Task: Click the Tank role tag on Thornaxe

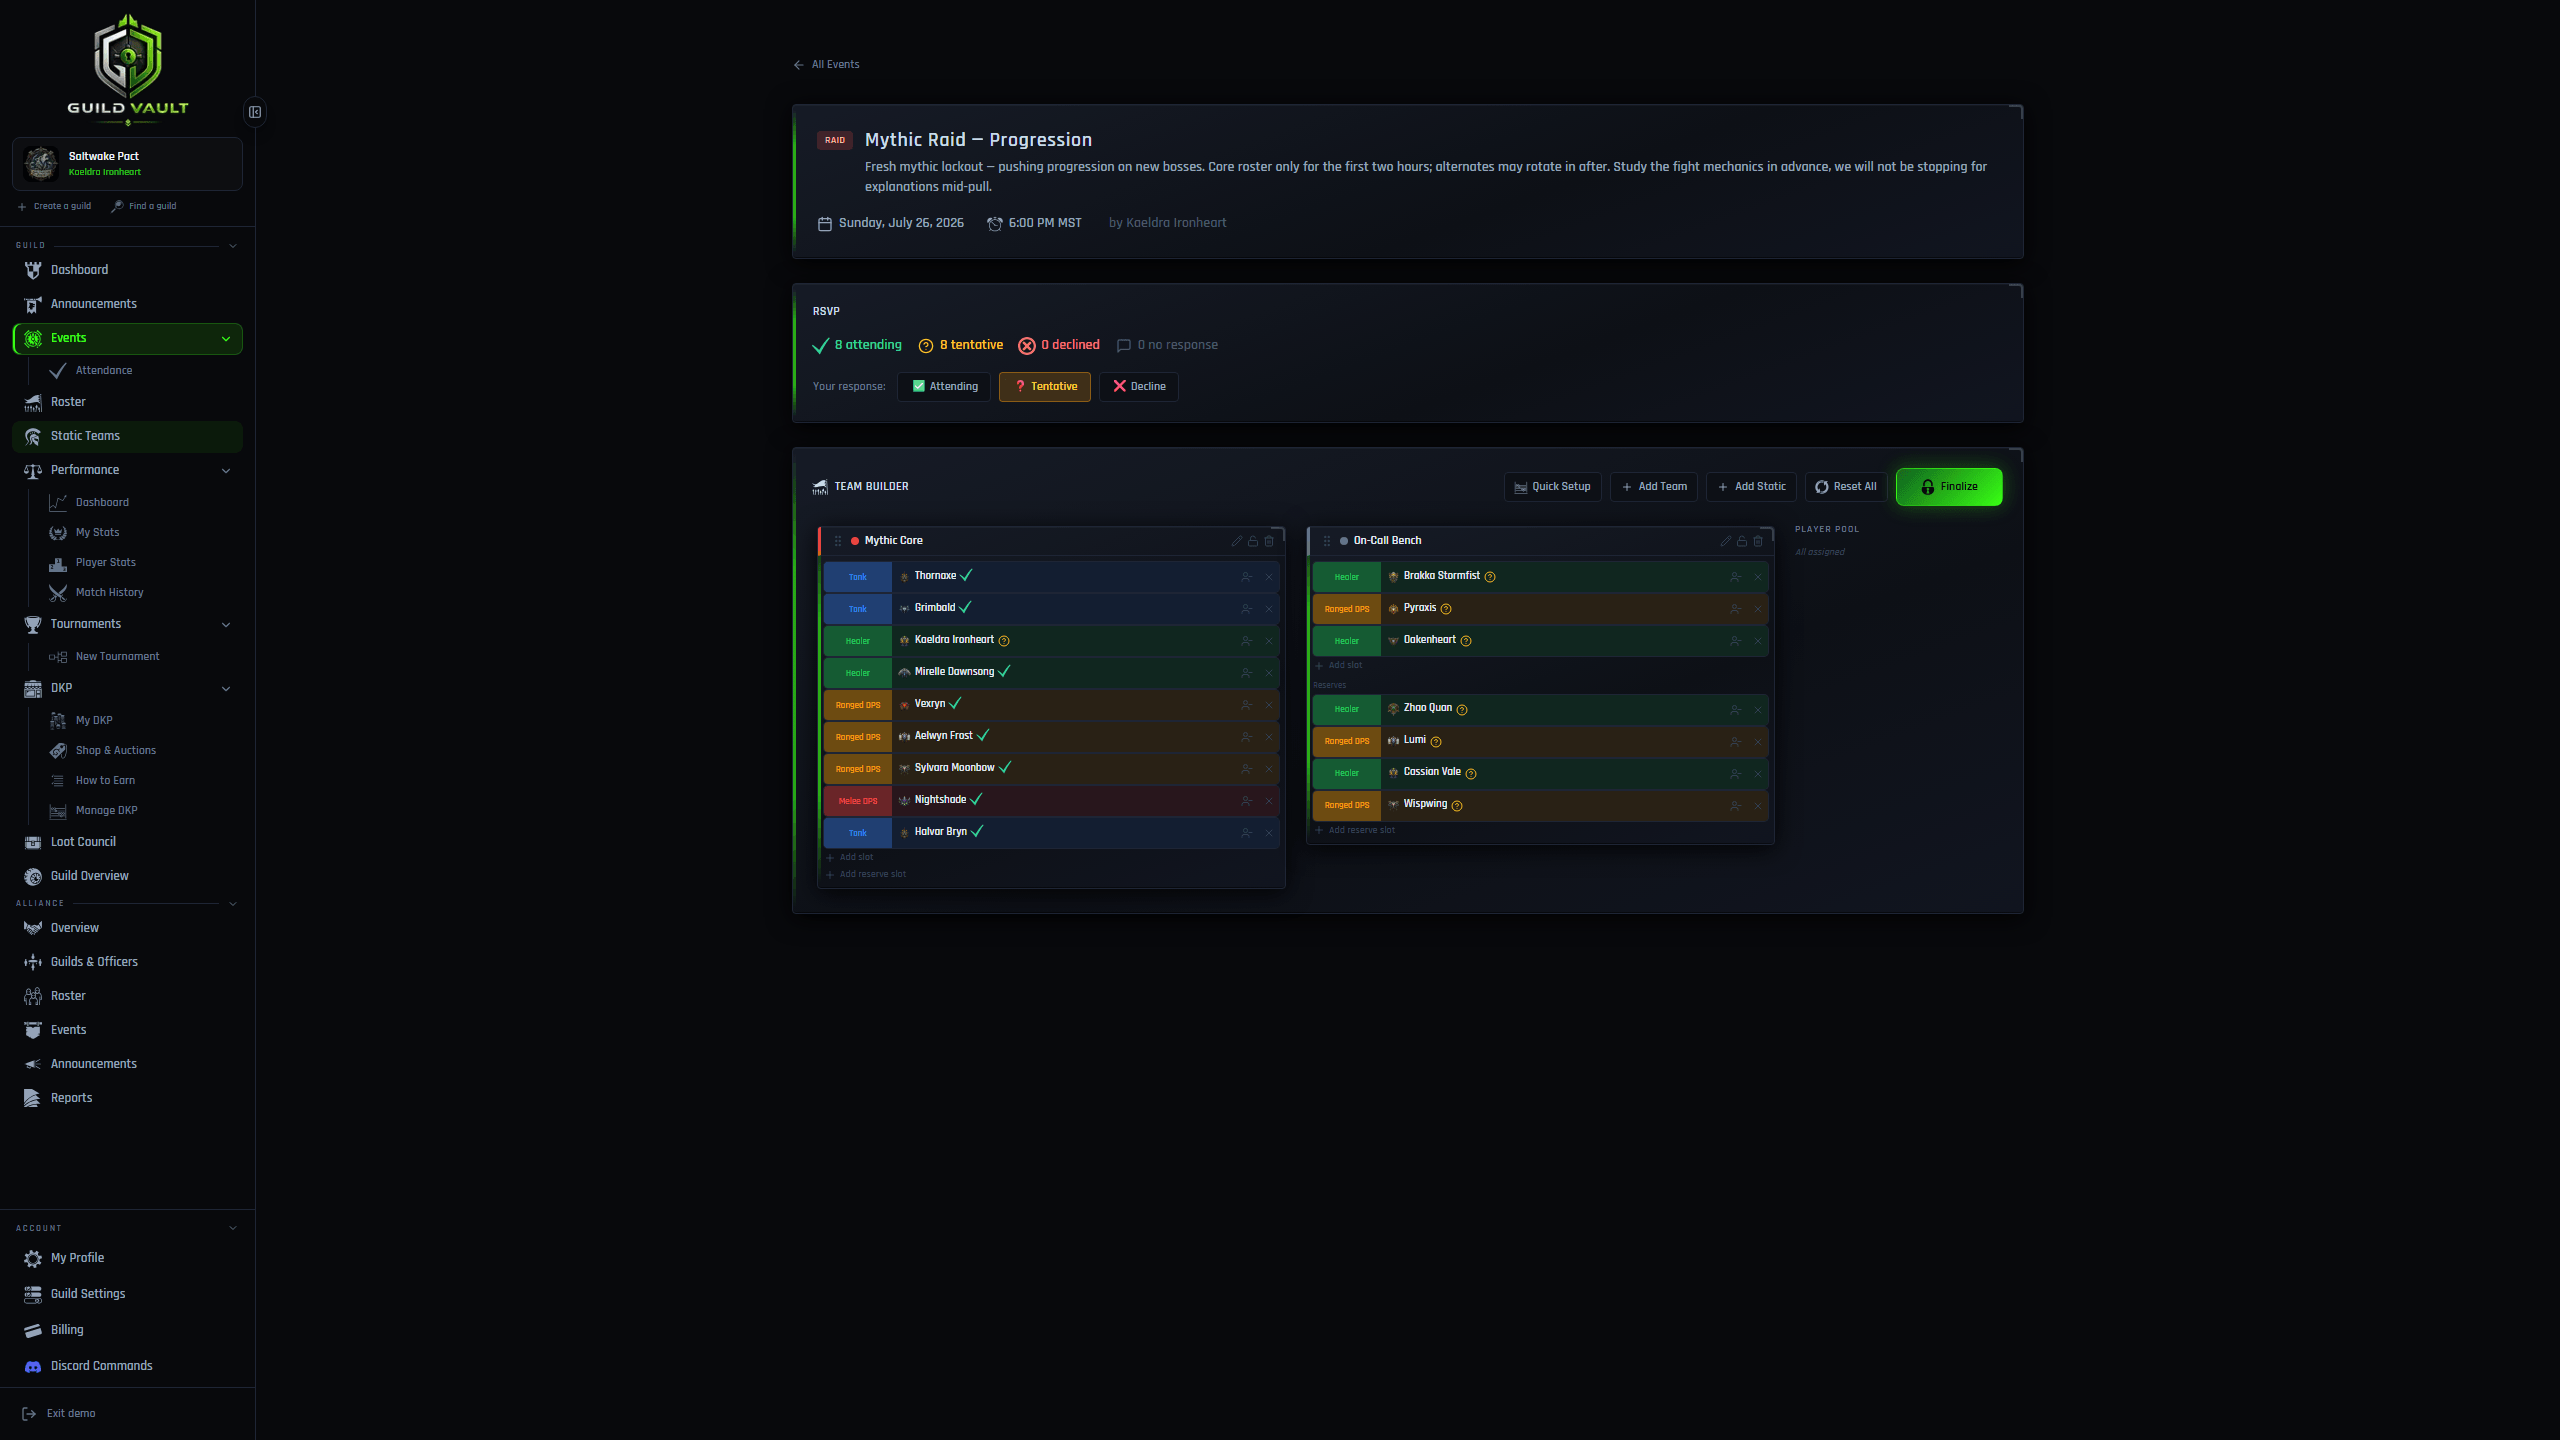Action: click(858, 577)
